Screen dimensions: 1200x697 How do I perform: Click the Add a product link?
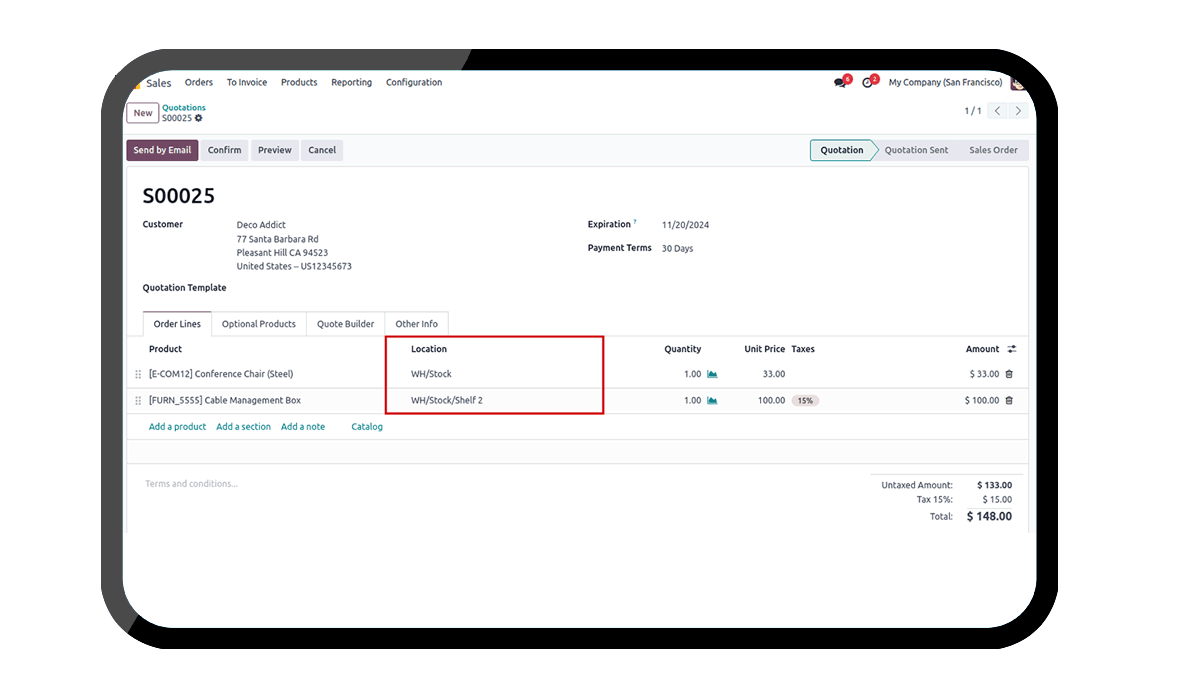(x=177, y=427)
